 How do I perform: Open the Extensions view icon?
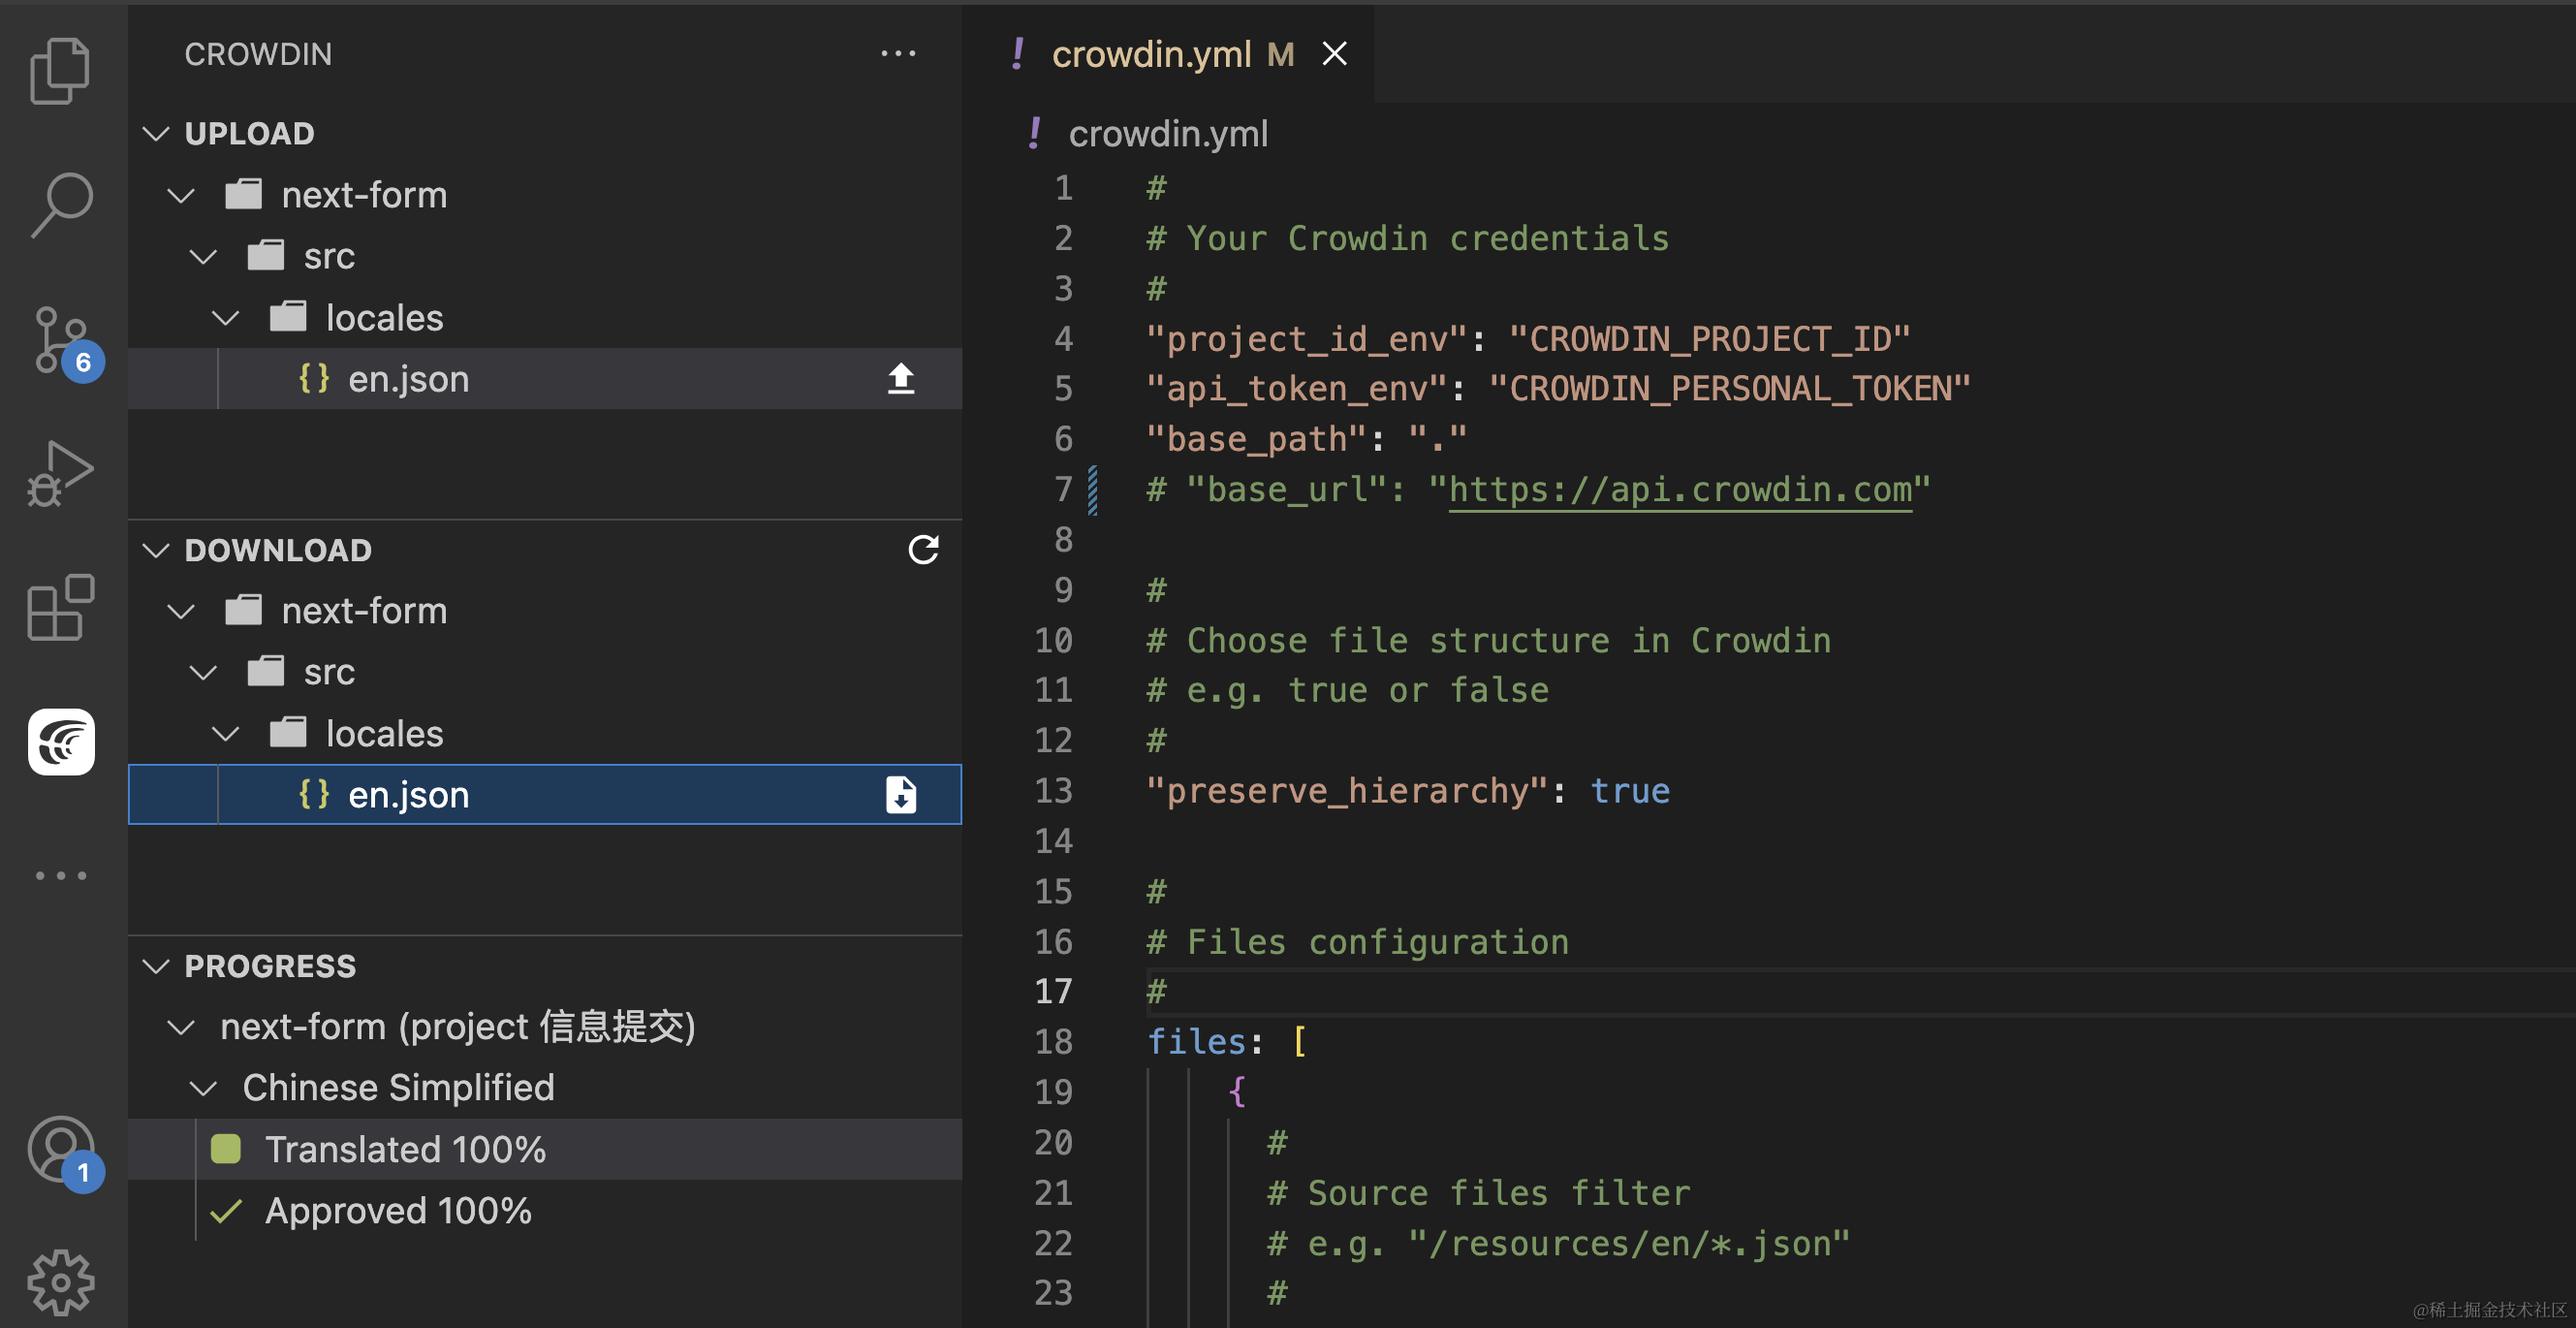(60, 607)
